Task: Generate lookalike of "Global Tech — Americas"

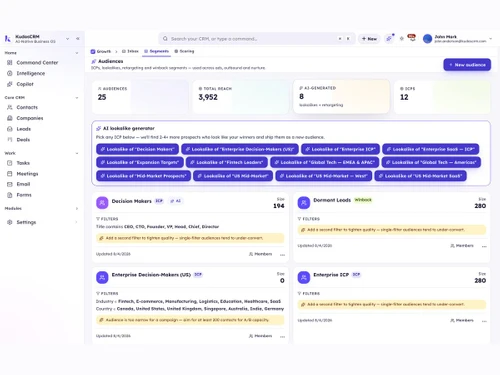Action: pyautogui.click(x=431, y=162)
